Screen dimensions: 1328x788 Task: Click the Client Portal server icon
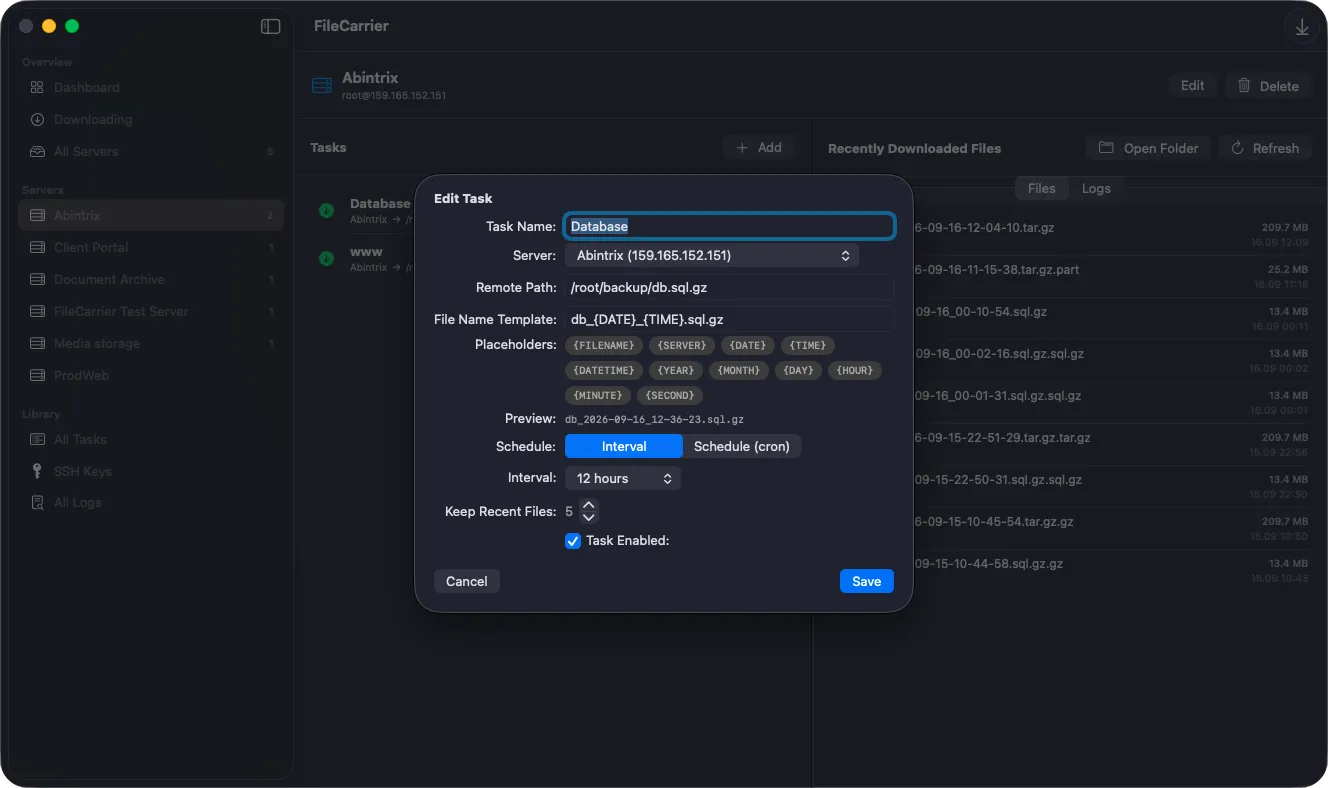pos(37,247)
